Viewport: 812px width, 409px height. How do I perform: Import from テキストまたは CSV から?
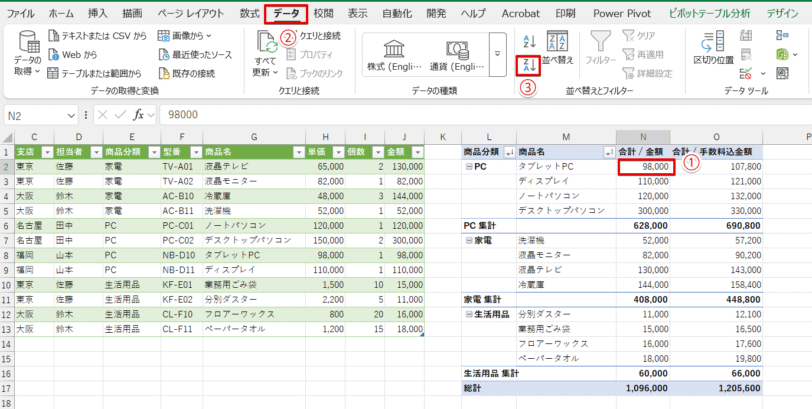[97, 36]
